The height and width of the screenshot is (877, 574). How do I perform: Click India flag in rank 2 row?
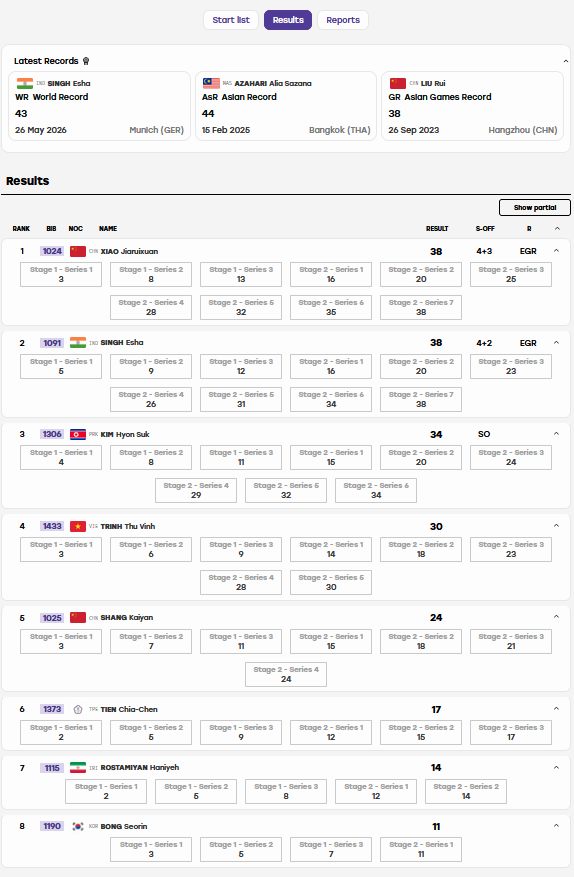point(78,342)
